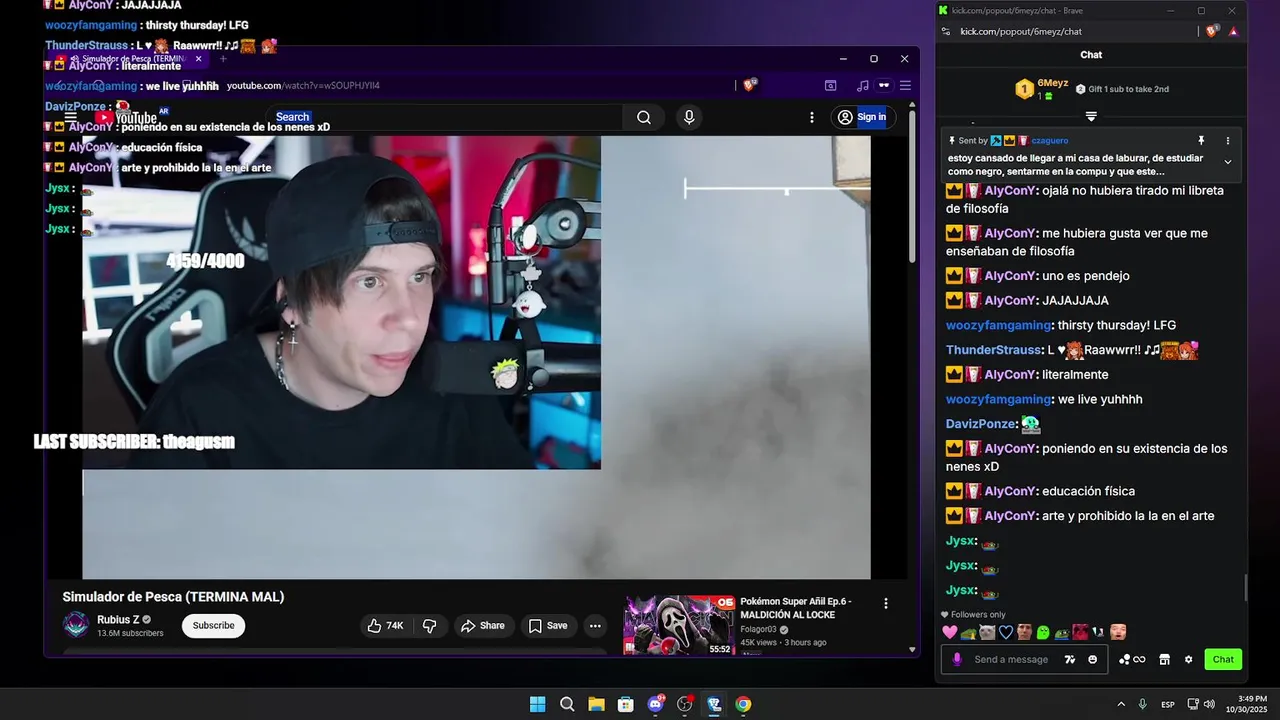Open Brave main menu in YouTube window
1280x720 pixels.
pos(905,86)
